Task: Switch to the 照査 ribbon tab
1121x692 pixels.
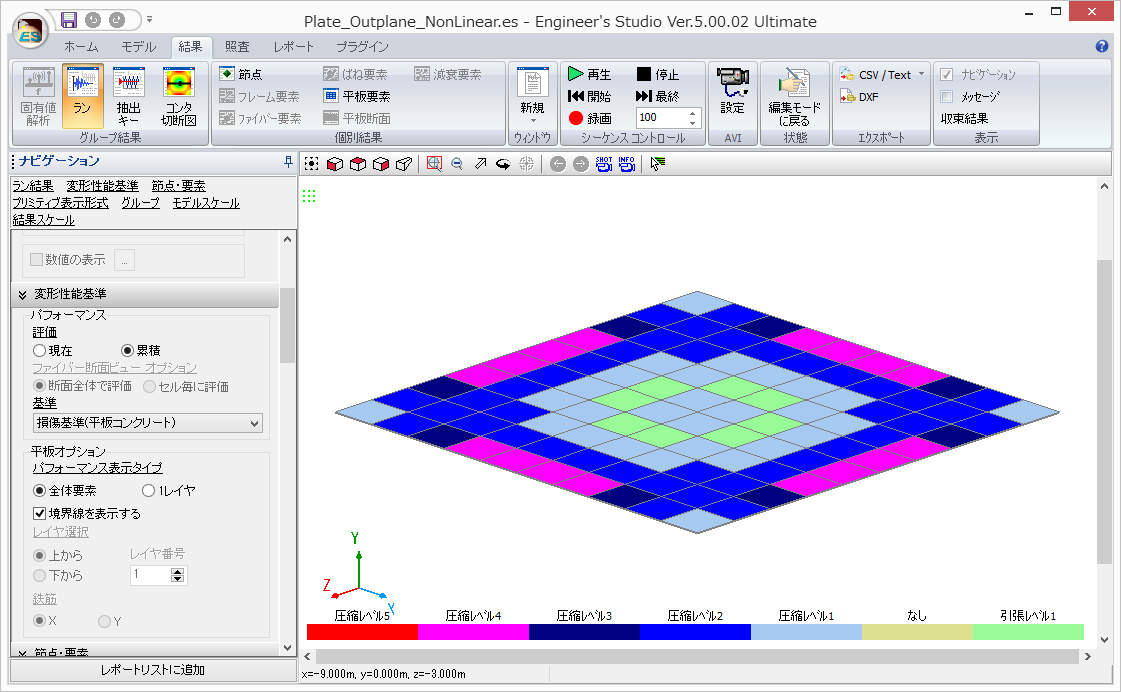Action: tap(237, 46)
